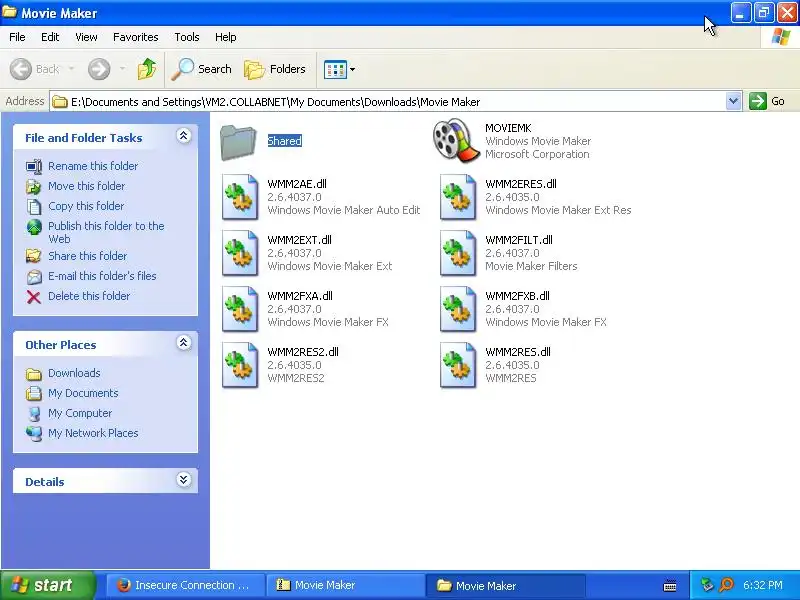This screenshot has height=600, width=800.
Task: Click the 6:32 PM taskbar clock
Action: (763, 585)
